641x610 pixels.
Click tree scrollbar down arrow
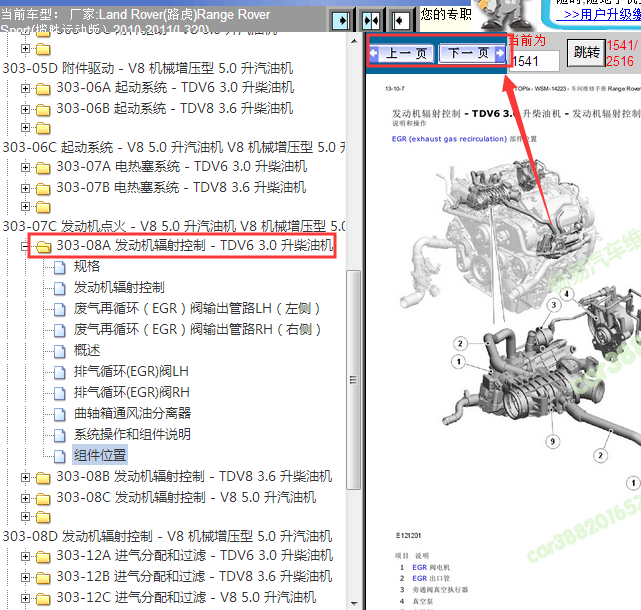click(354, 603)
